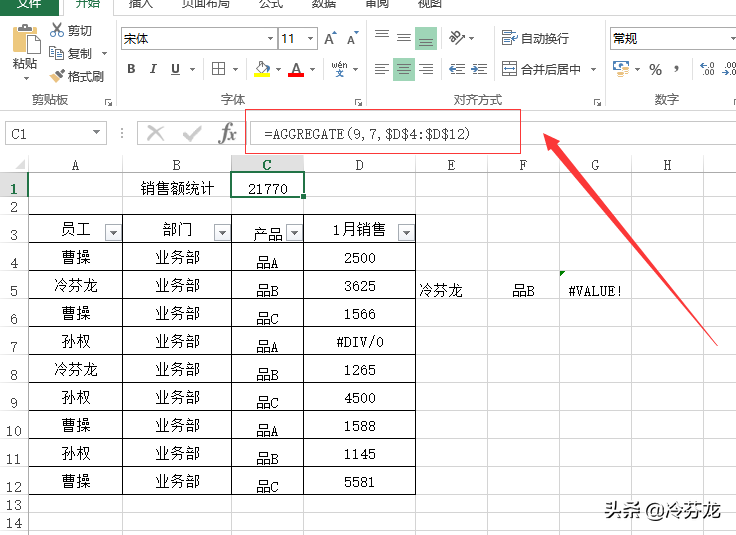Click the Select All corner triangle
The width and height of the screenshot is (736, 535).
point(20,164)
